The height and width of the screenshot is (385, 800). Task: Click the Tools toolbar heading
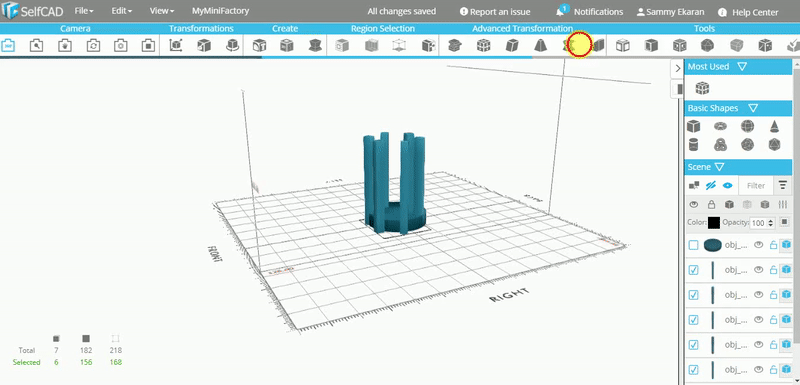(x=704, y=29)
